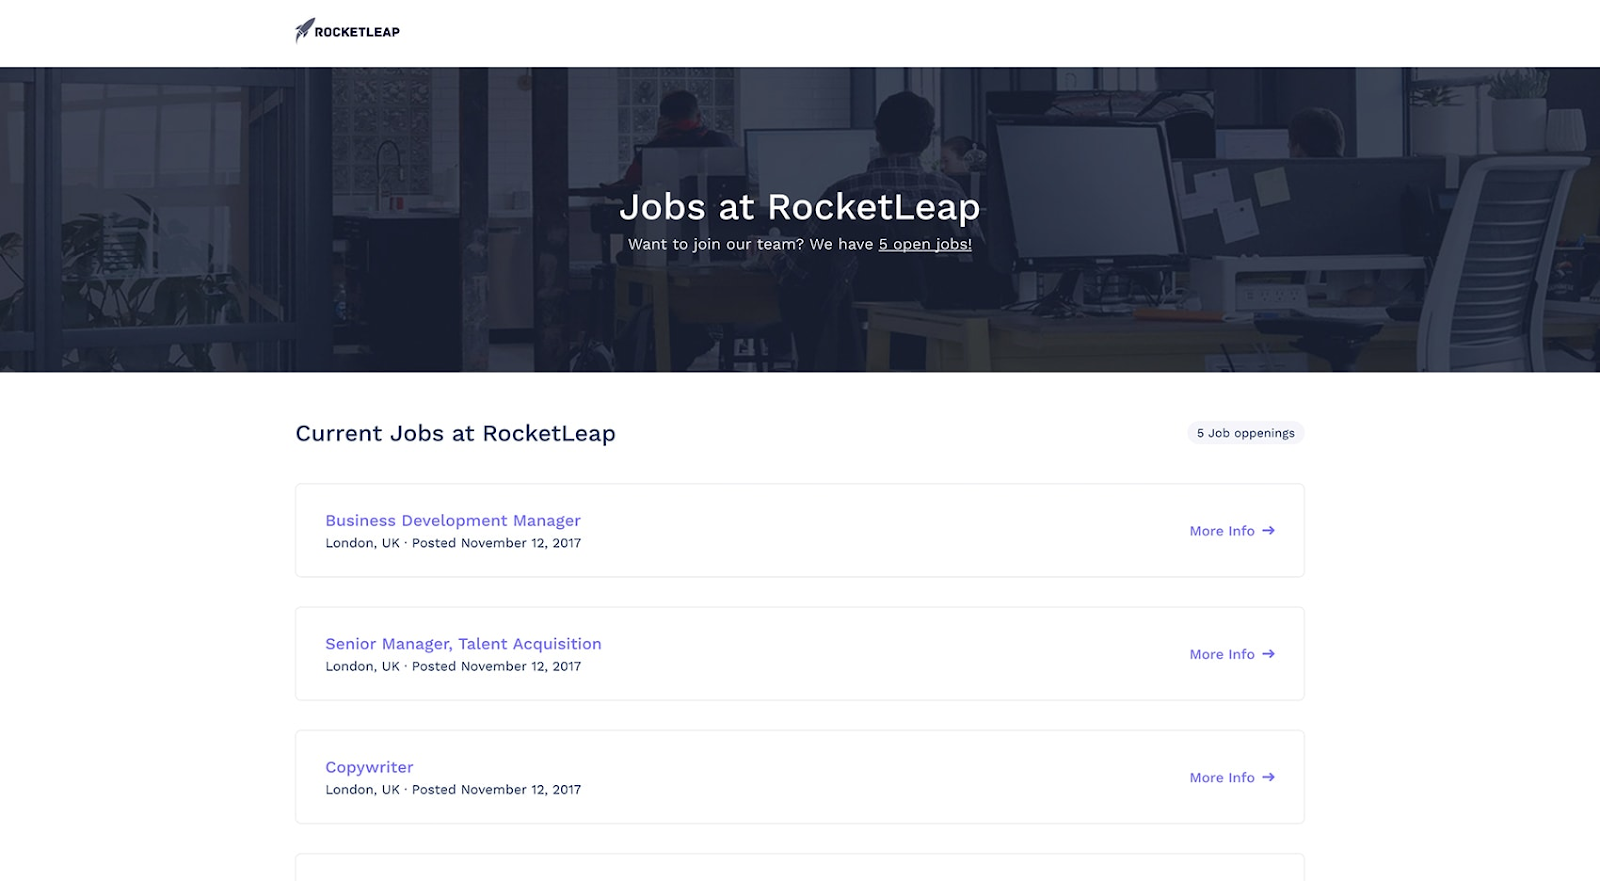The width and height of the screenshot is (1600, 881).
Task: Select 'Jobs at RocketLeap' hero heading
Action: click(x=800, y=207)
